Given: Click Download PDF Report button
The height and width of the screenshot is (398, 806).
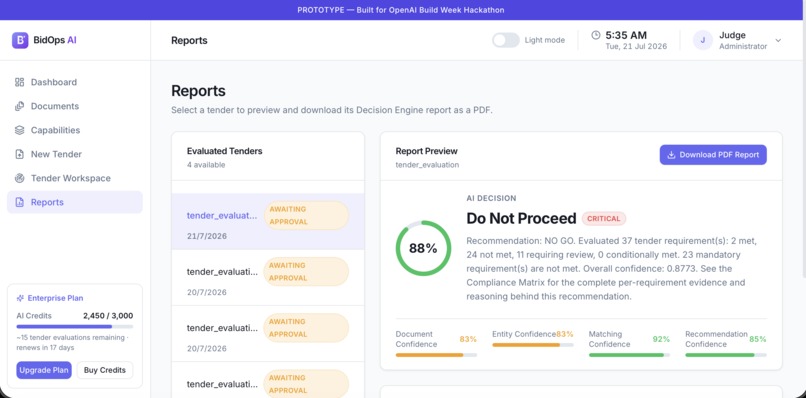Looking at the screenshot, I should [713, 155].
